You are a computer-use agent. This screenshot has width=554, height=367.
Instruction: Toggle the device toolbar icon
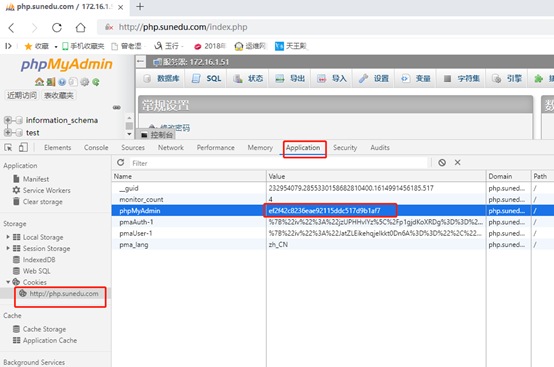coord(23,148)
